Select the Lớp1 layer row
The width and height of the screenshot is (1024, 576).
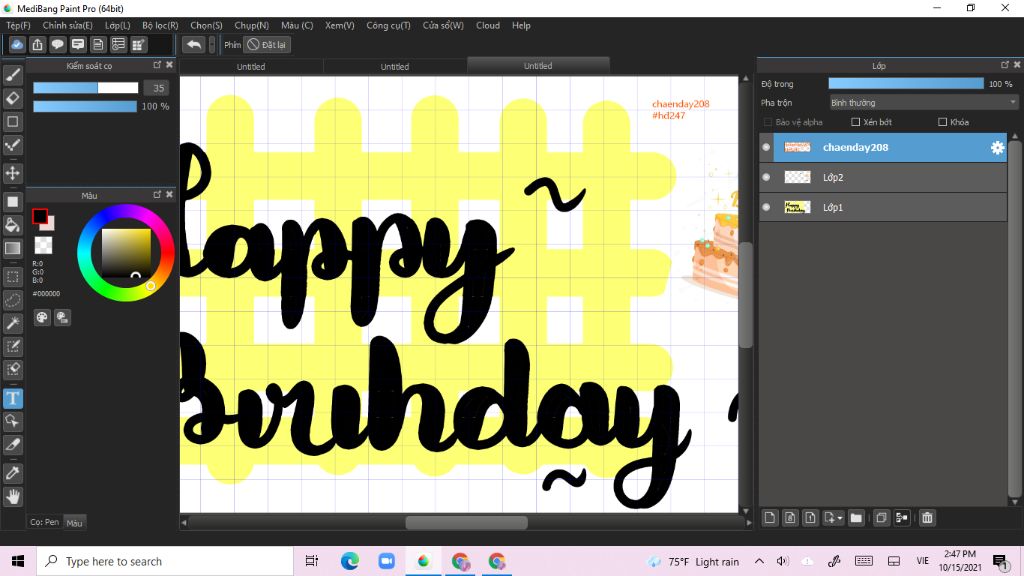883,207
